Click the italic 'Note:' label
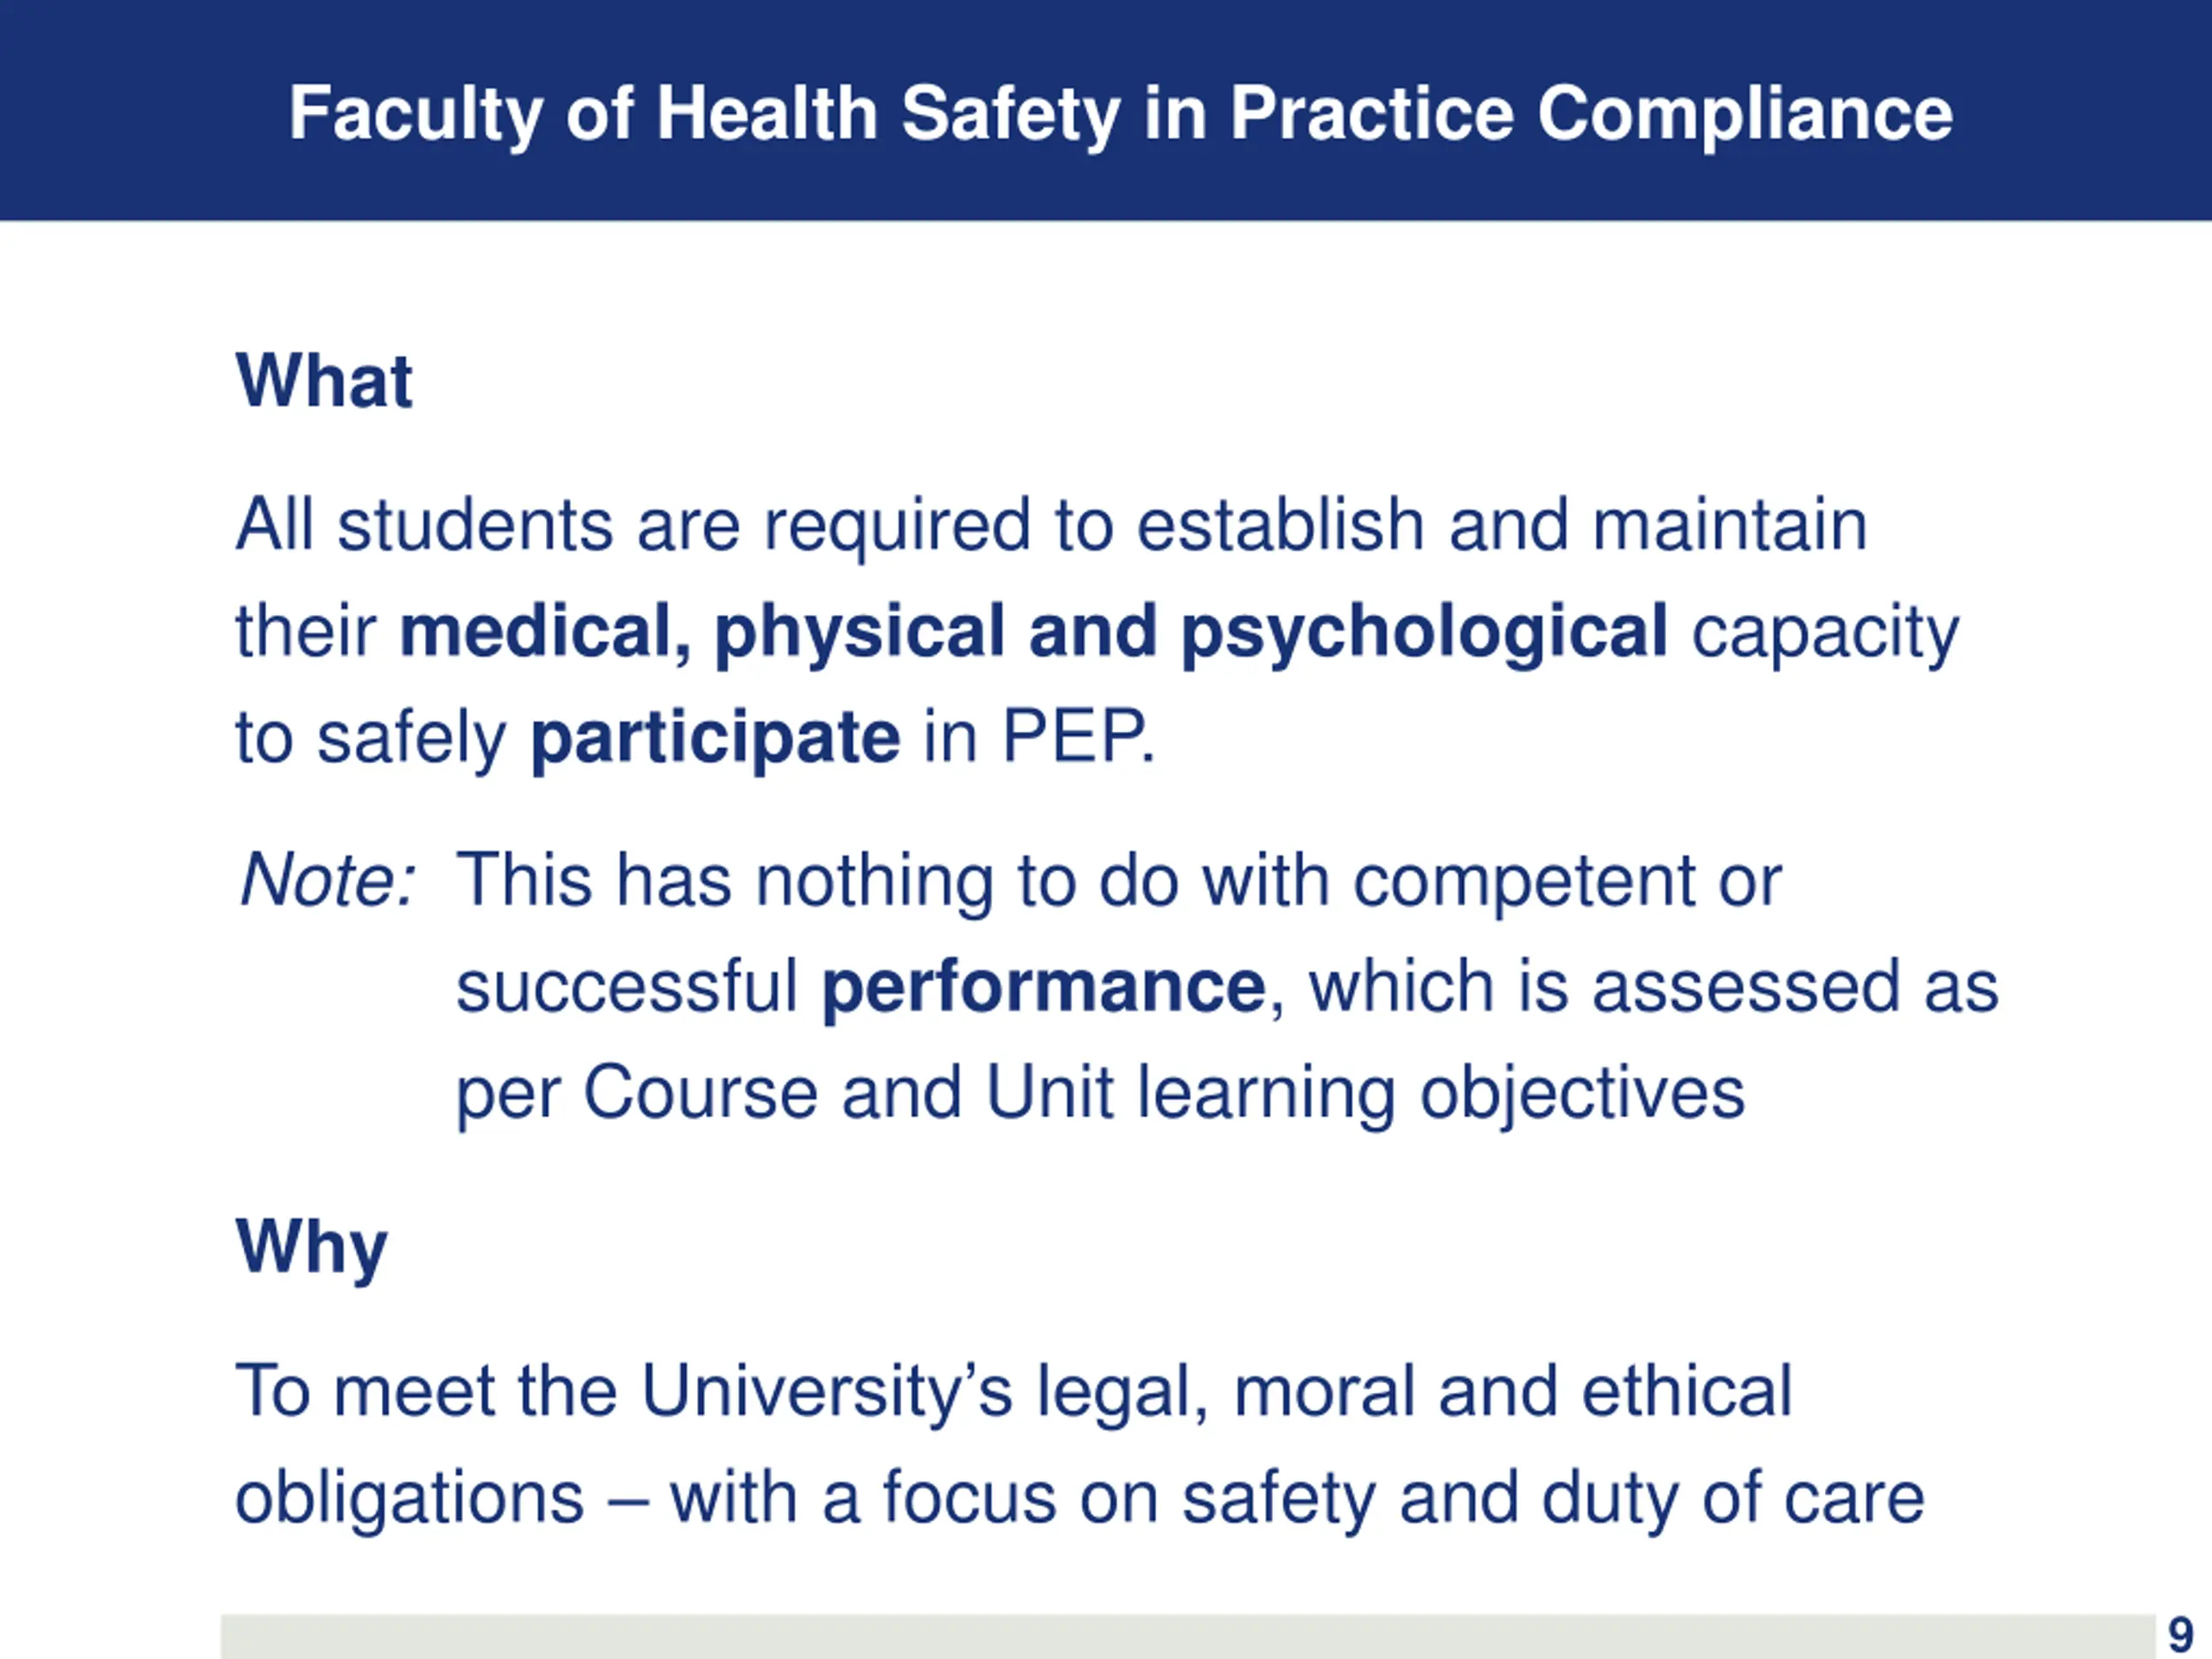The image size is (2212, 1659). coord(327,880)
